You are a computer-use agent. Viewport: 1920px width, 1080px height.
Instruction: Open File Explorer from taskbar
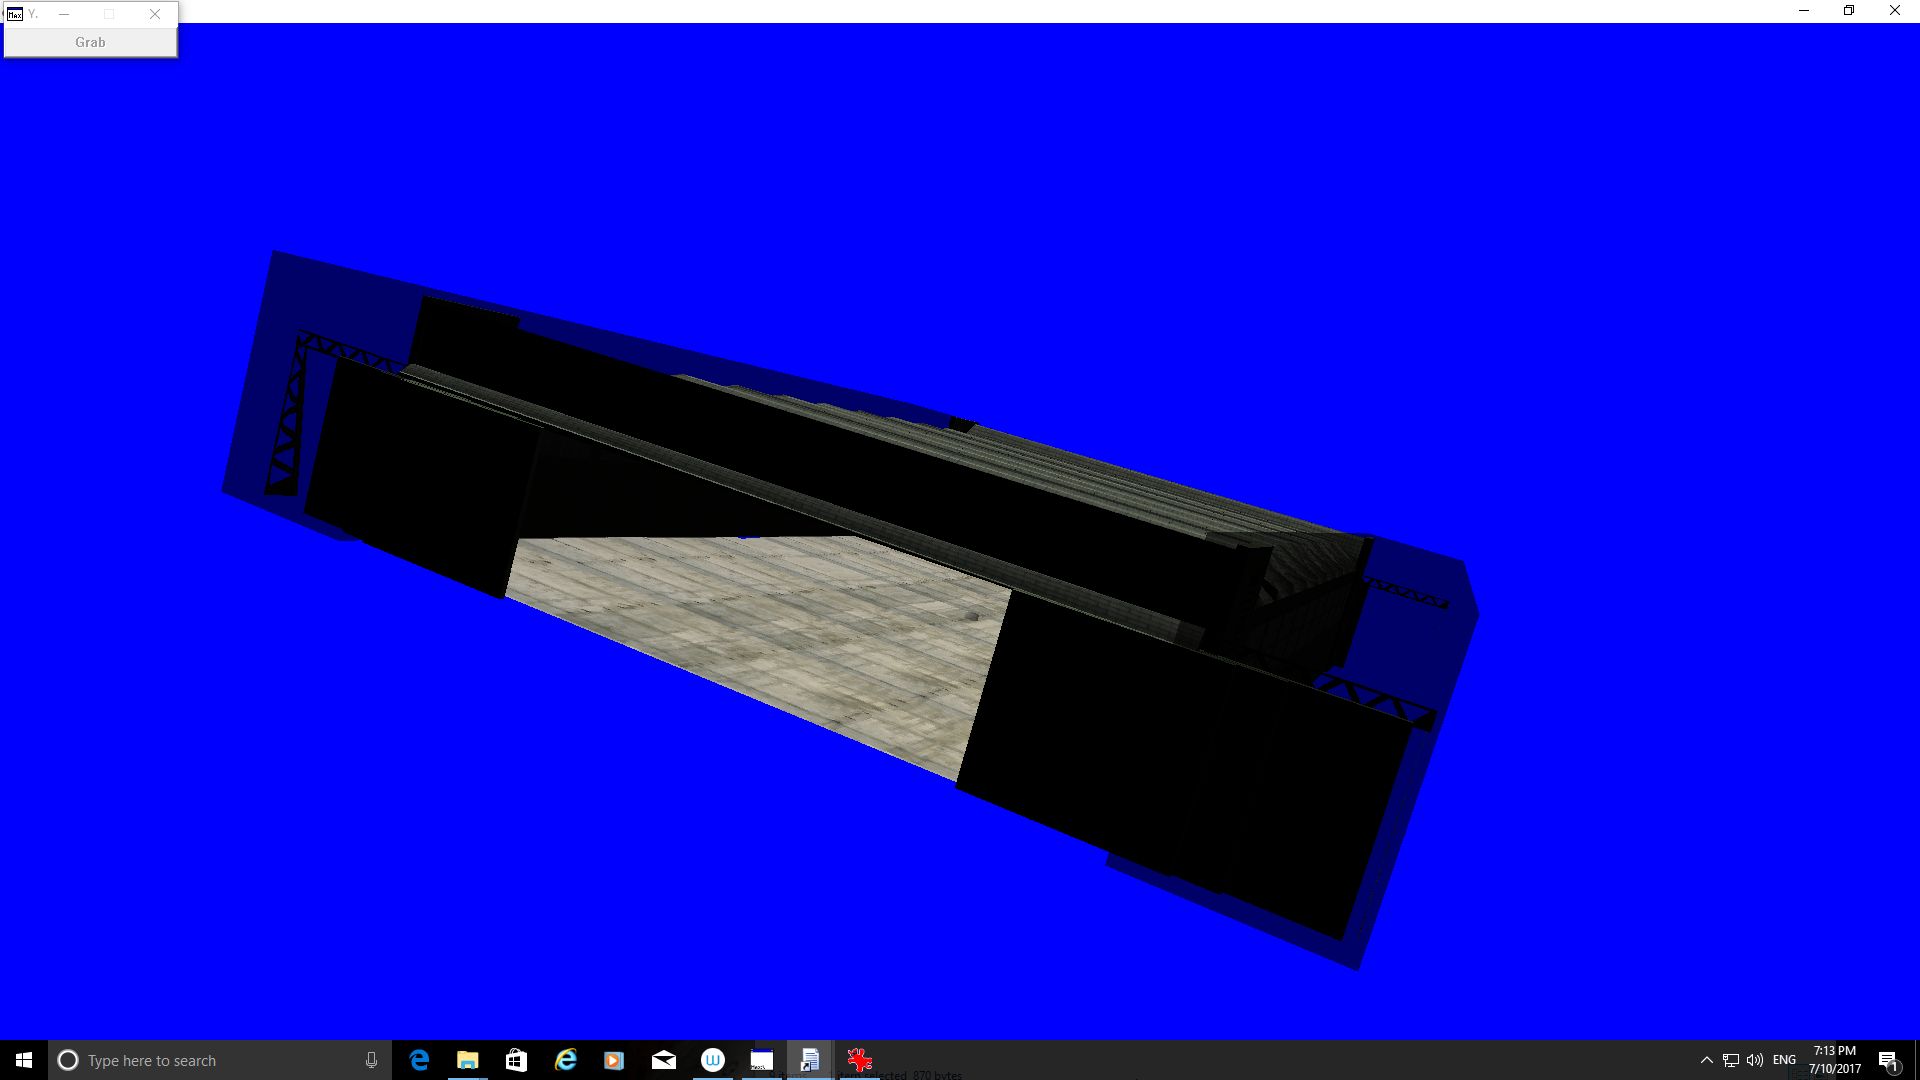pos(467,1060)
